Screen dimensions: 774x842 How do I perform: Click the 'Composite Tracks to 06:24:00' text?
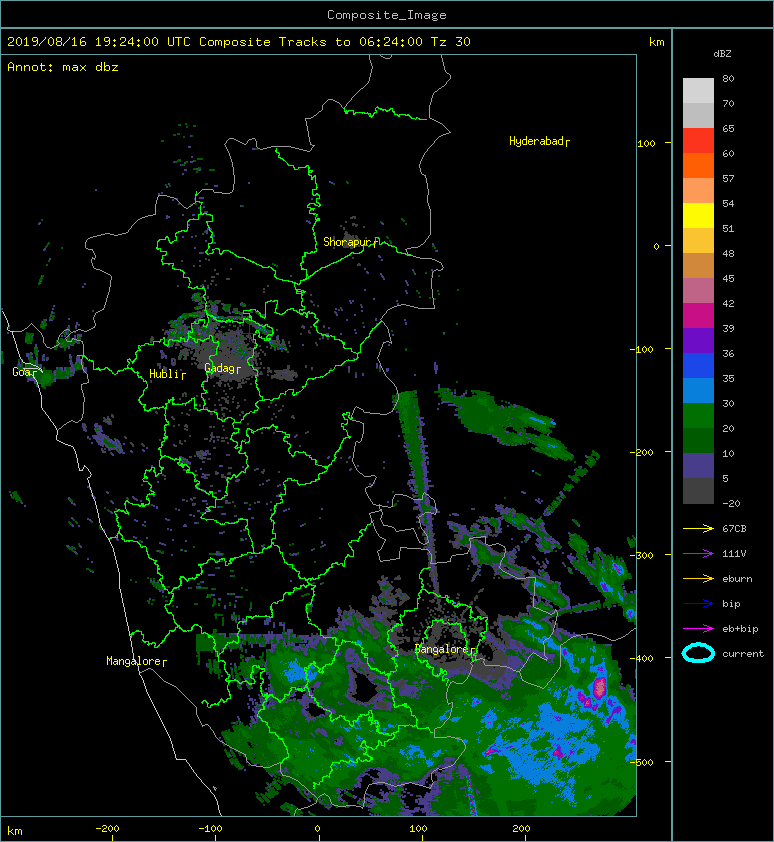tap(310, 42)
